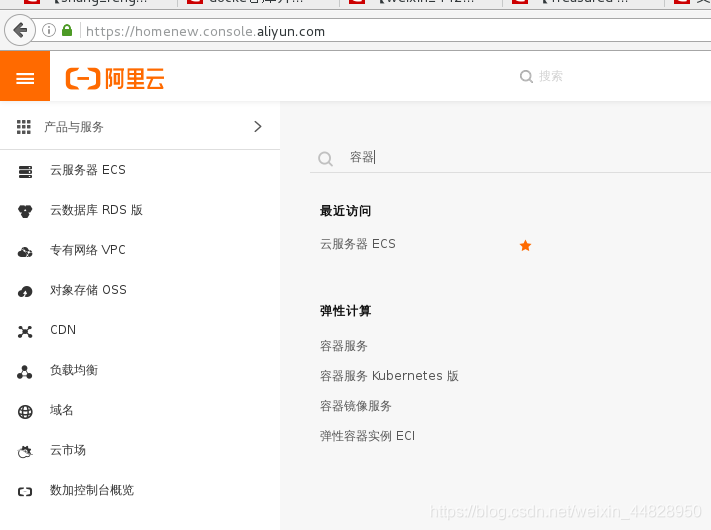Open 弹性容器实例 ECI link
Screen dimensions: 711x530
(x=367, y=436)
